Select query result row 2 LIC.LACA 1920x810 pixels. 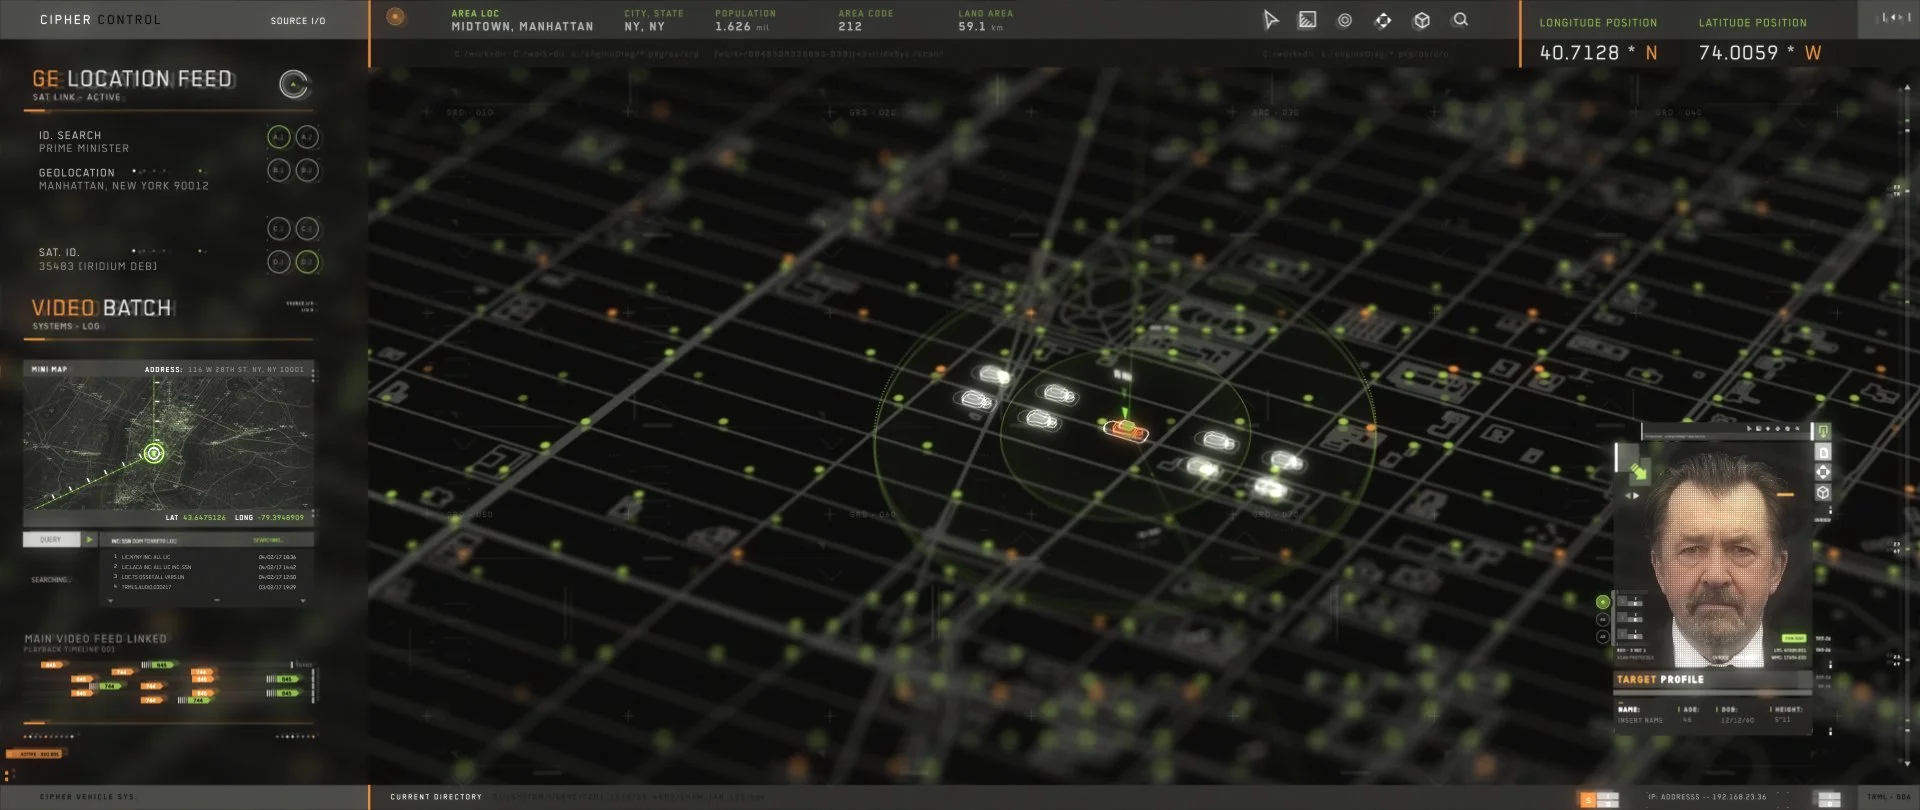205,567
